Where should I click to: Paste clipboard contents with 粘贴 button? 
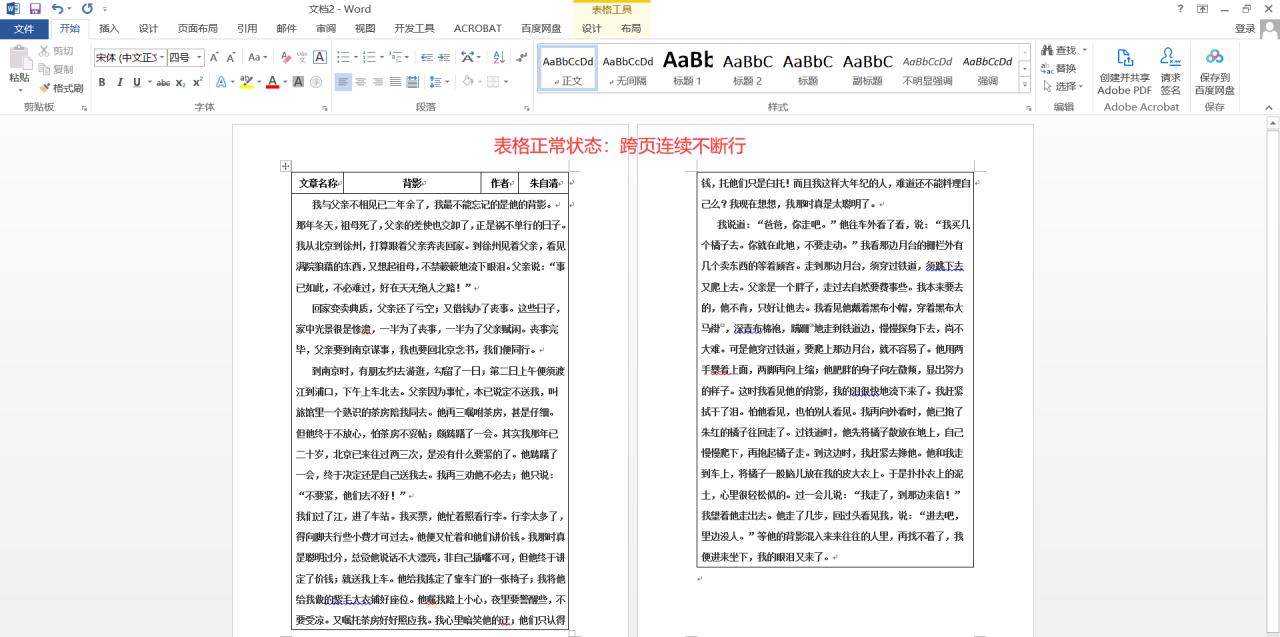19,67
